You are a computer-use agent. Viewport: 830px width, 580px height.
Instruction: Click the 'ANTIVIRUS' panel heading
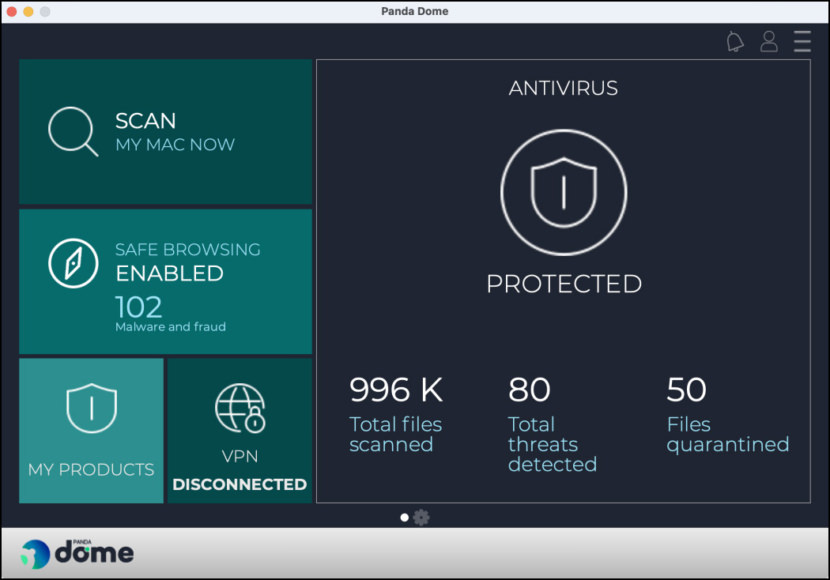click(x=563, y=88)
